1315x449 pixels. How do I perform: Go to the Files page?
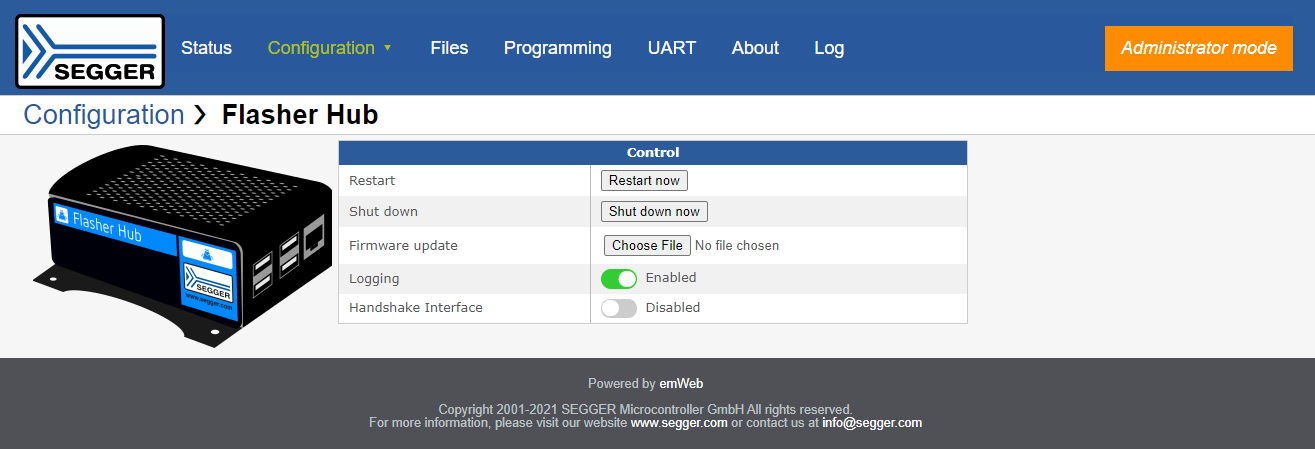point(449,48)
